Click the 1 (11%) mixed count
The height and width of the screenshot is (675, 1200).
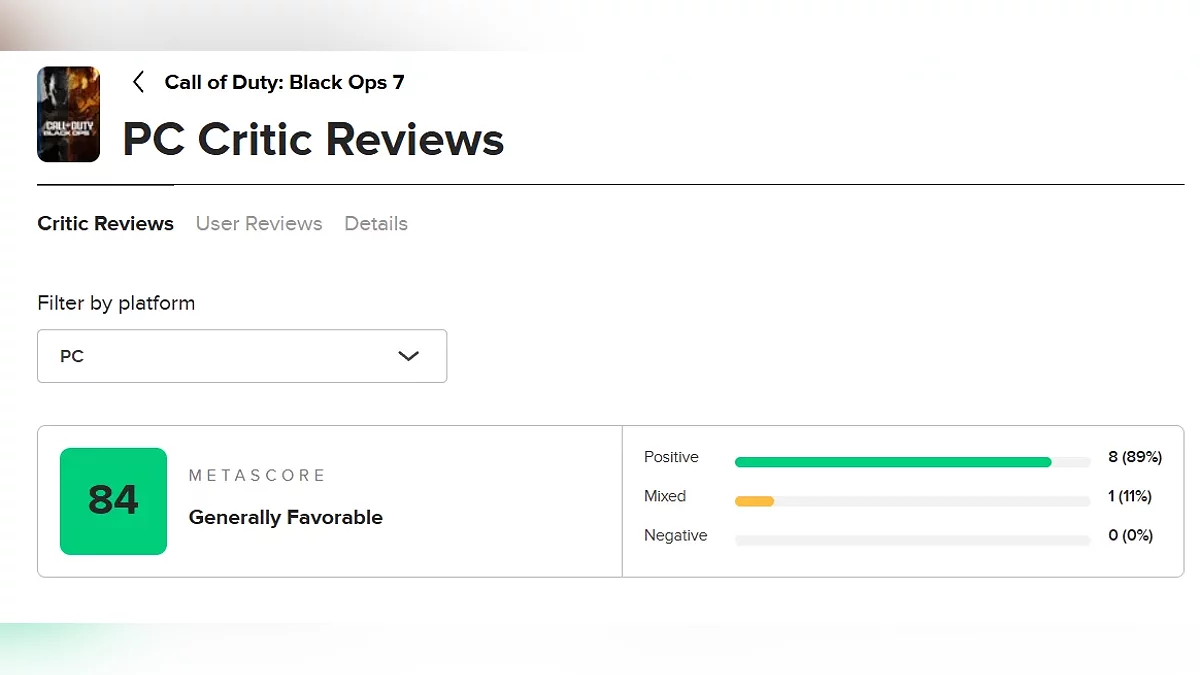(x=1130, y=496)
